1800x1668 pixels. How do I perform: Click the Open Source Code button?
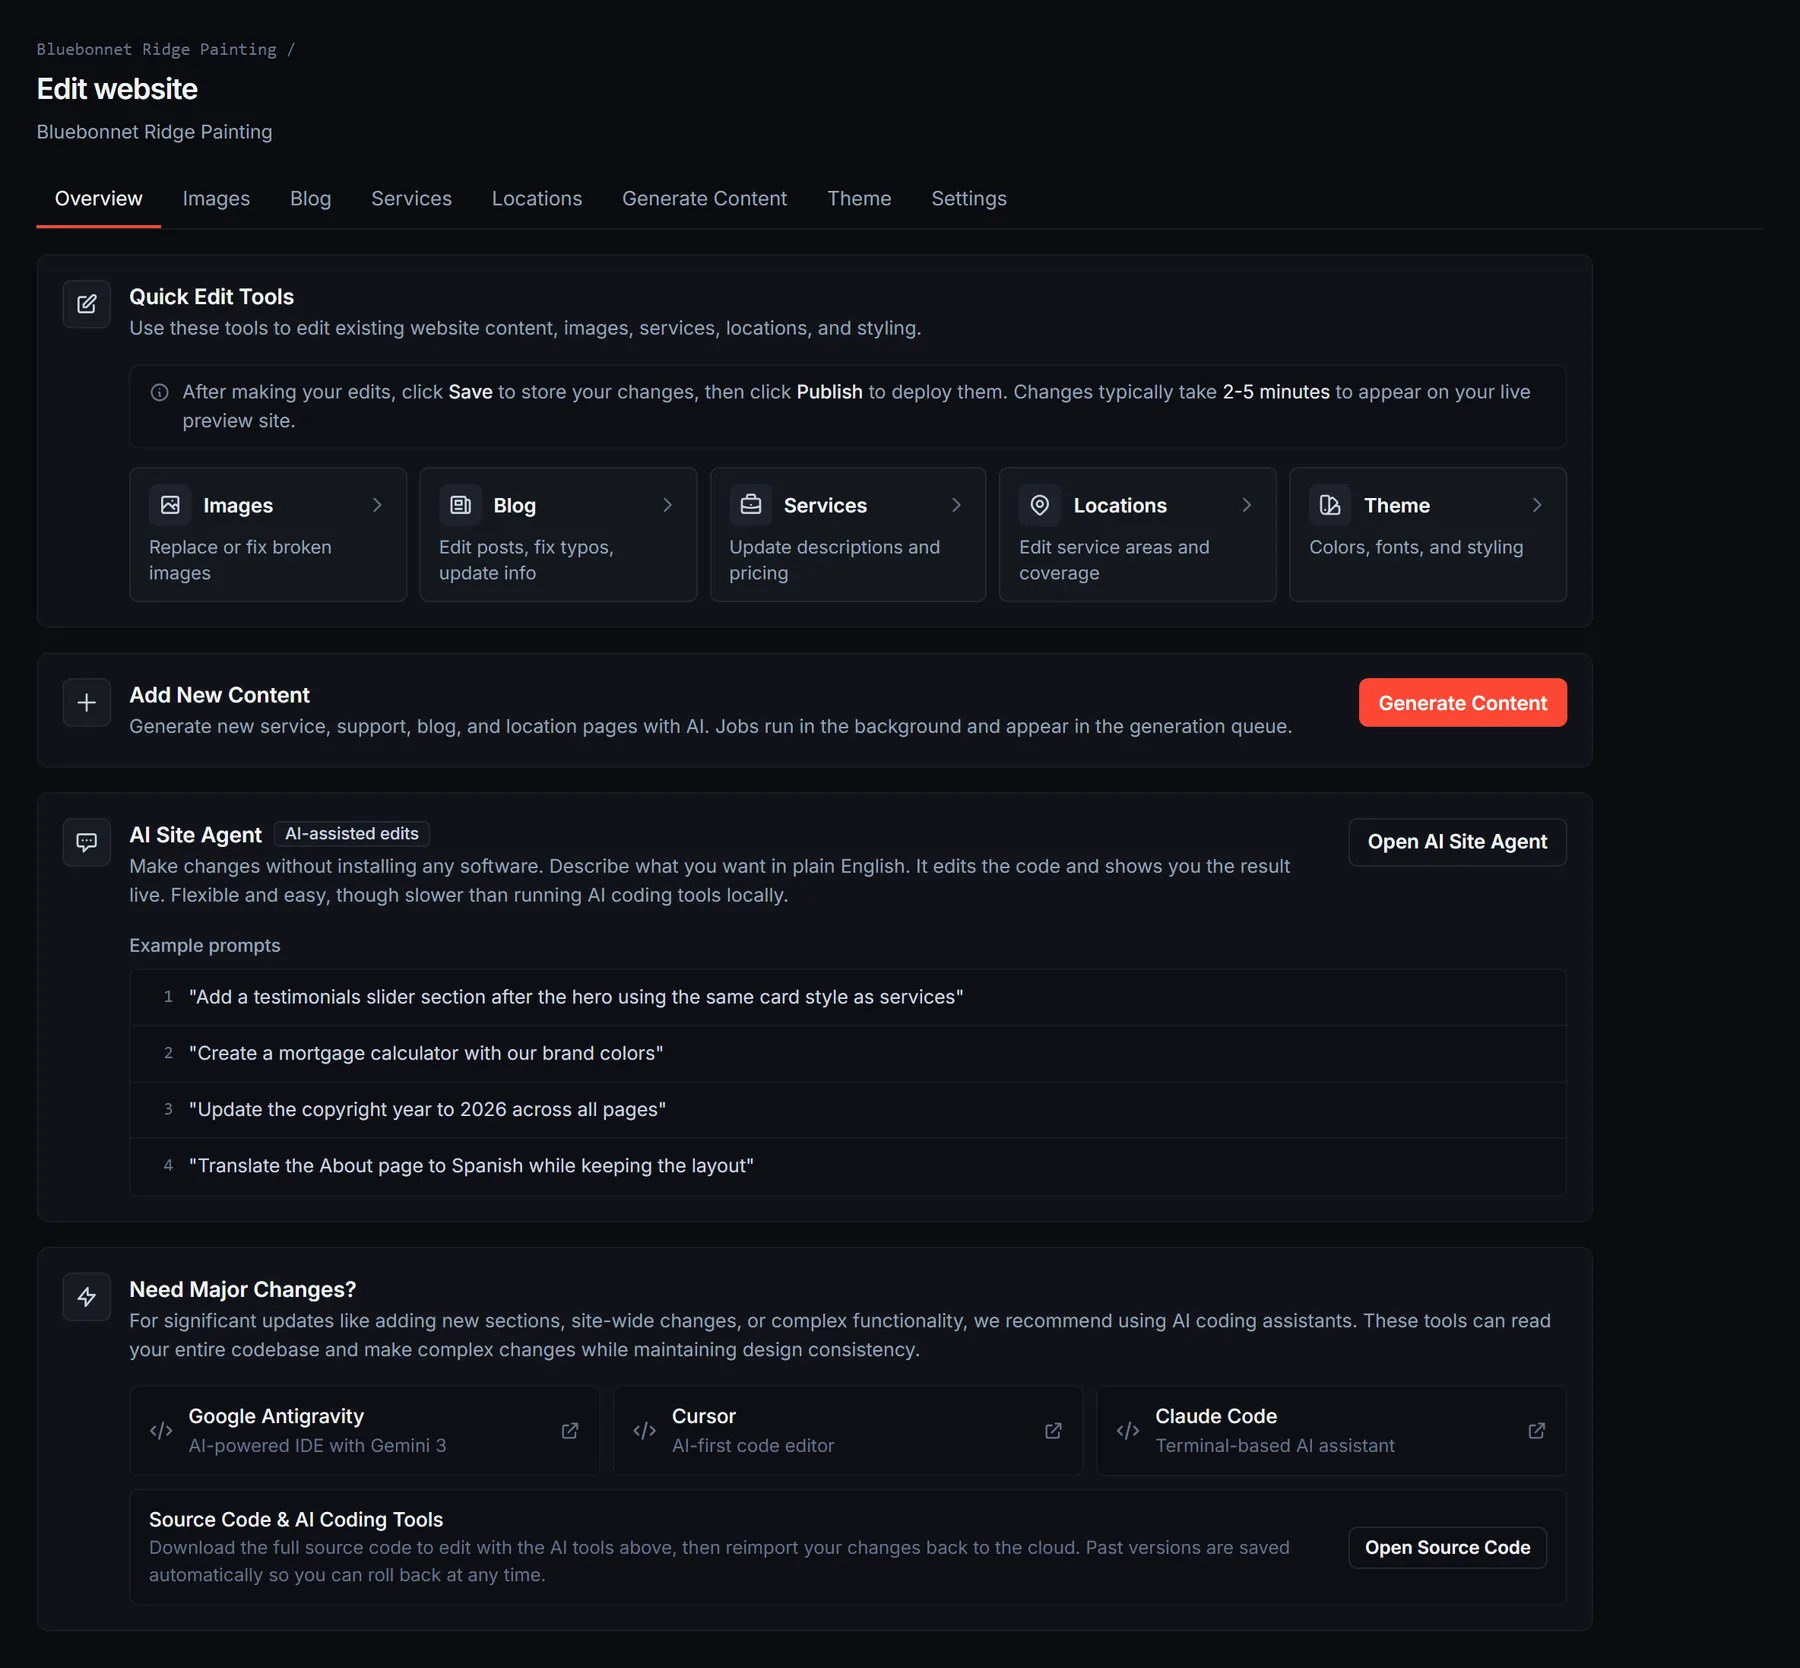coord(1447,1548)
